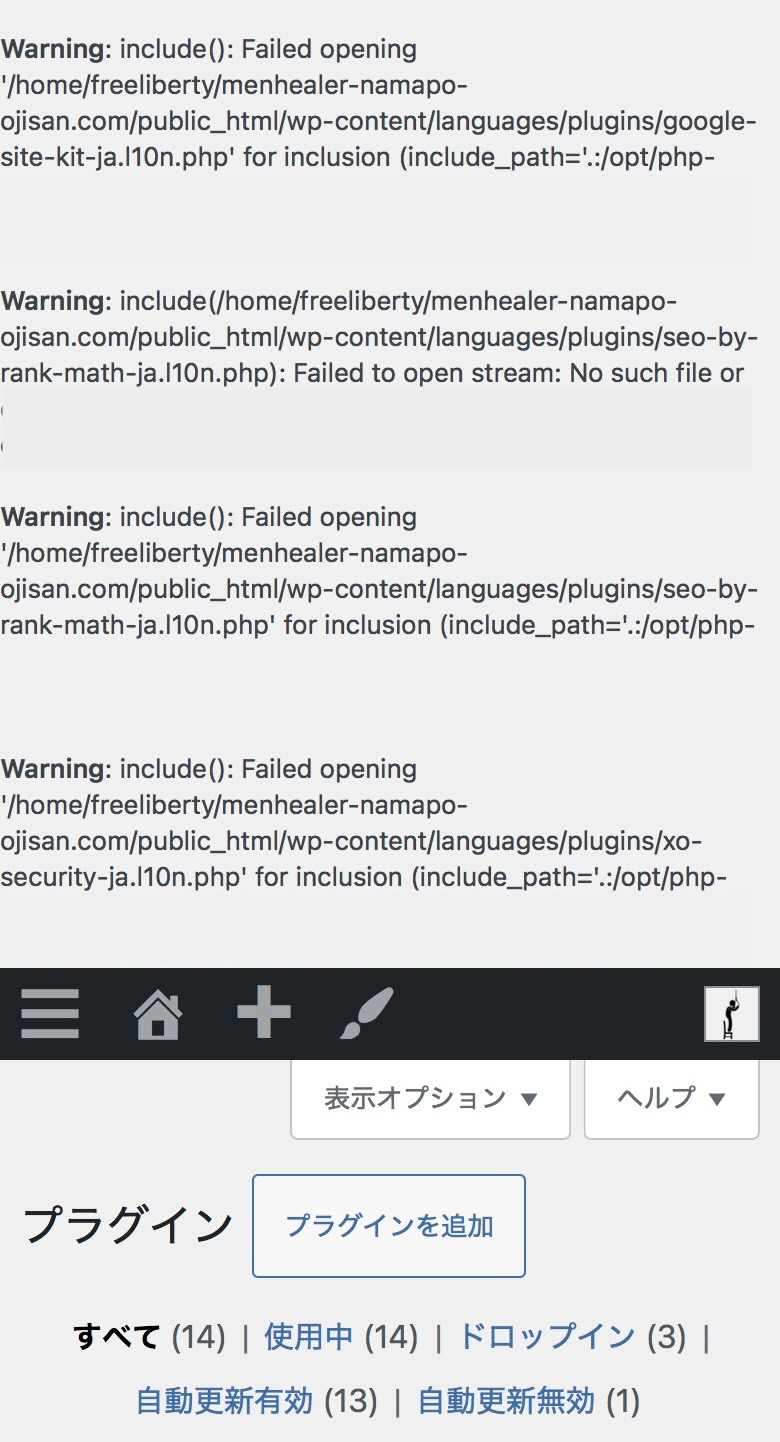Select the すべて filter tab

117,1336
